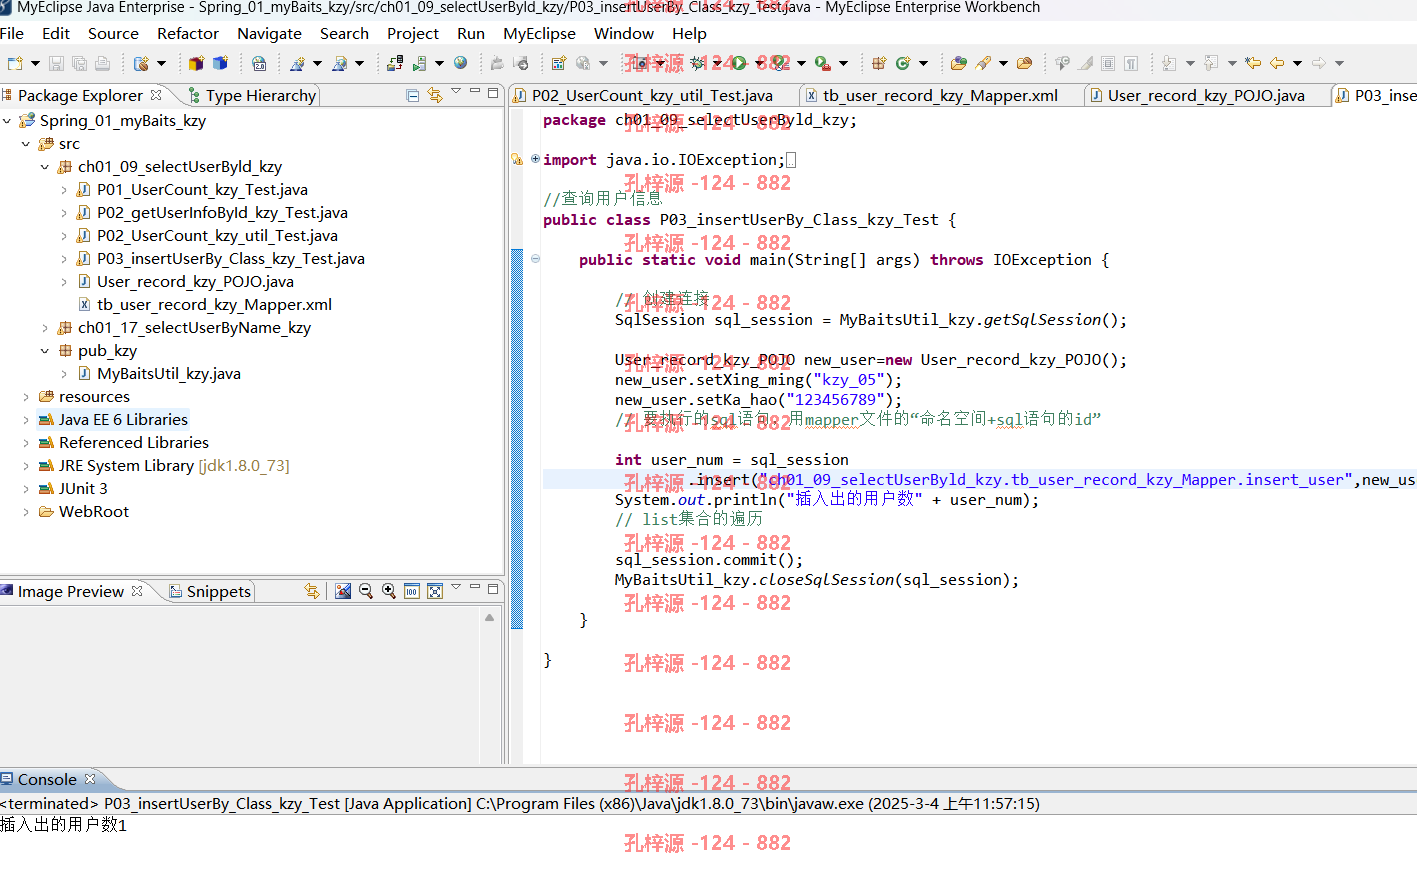Close the Package Explorer view tab
This screenshot has width=1417, height=871.
156,95
